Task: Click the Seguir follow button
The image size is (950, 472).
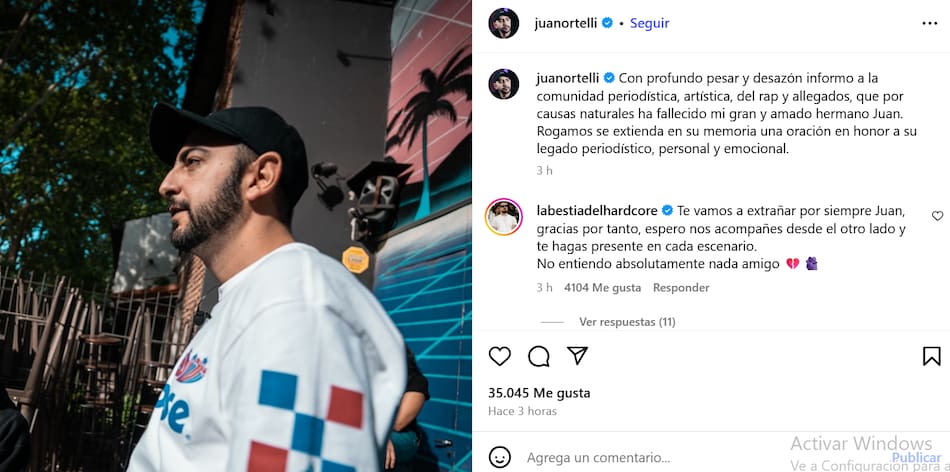Action: [649, 23]
